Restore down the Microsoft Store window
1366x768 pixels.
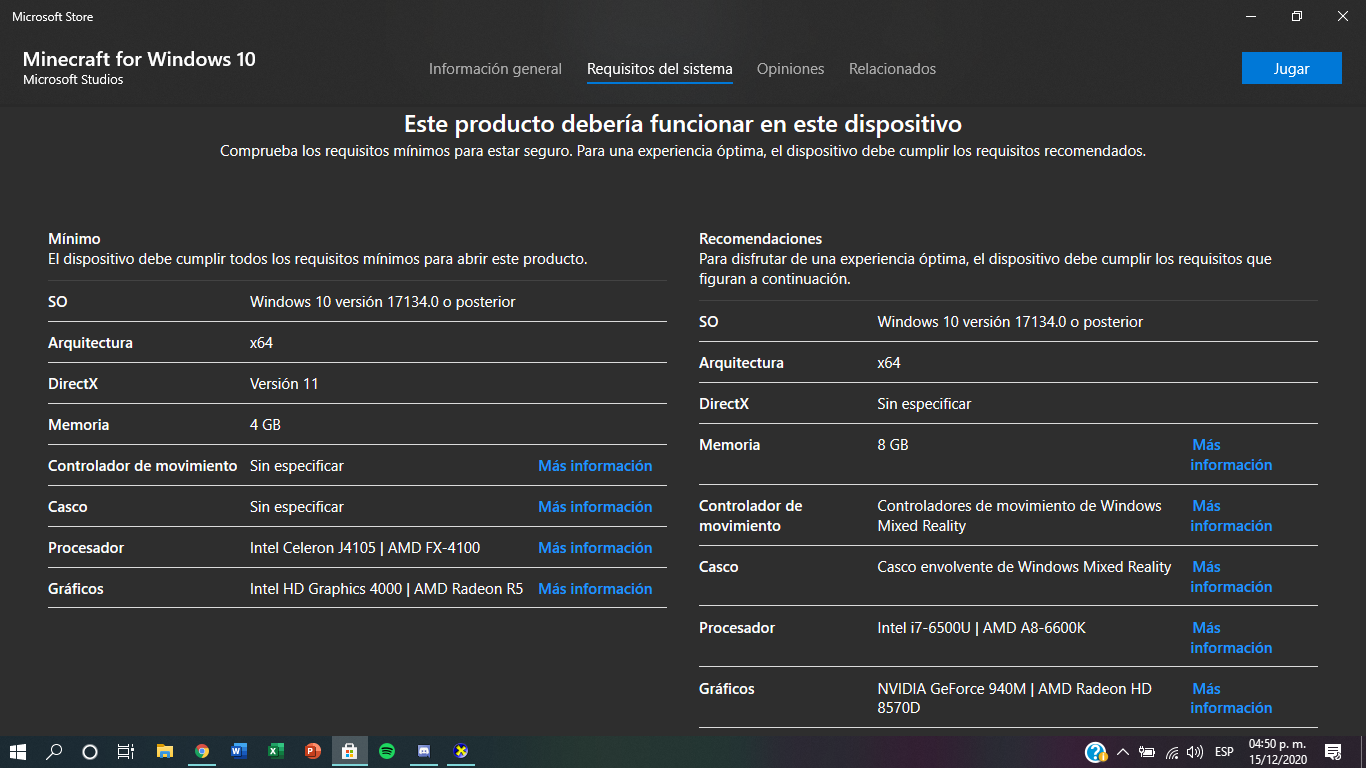tap(1297, 16)
